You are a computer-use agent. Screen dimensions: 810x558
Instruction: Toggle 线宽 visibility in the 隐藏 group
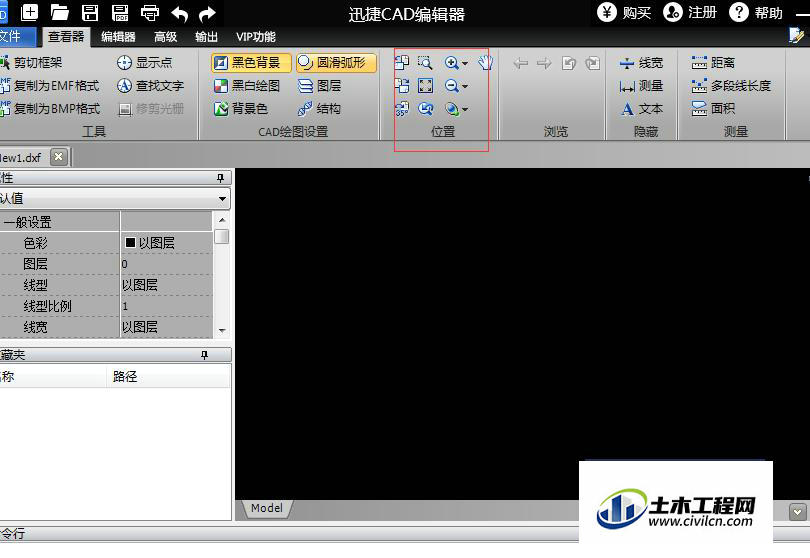click(x=641, y=63)
